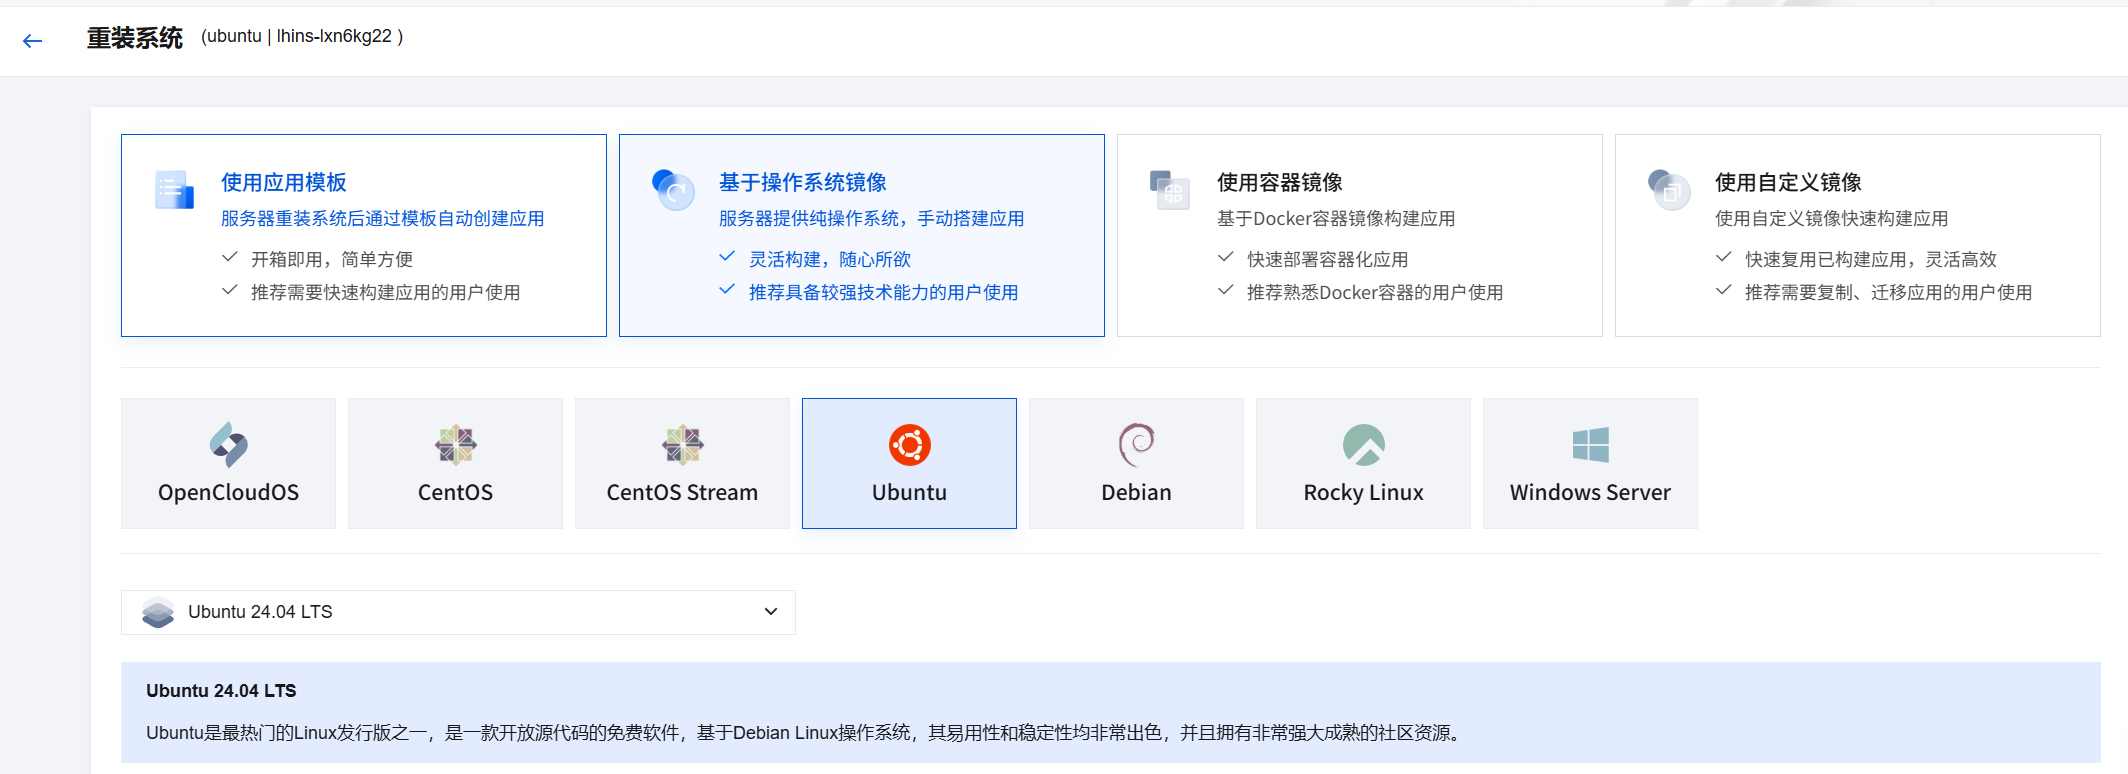Viewport: 2128px width, 774px height.
Task: Choose the OpenCloudOS label
Action: pyautogui.click(x=229, y=492)
